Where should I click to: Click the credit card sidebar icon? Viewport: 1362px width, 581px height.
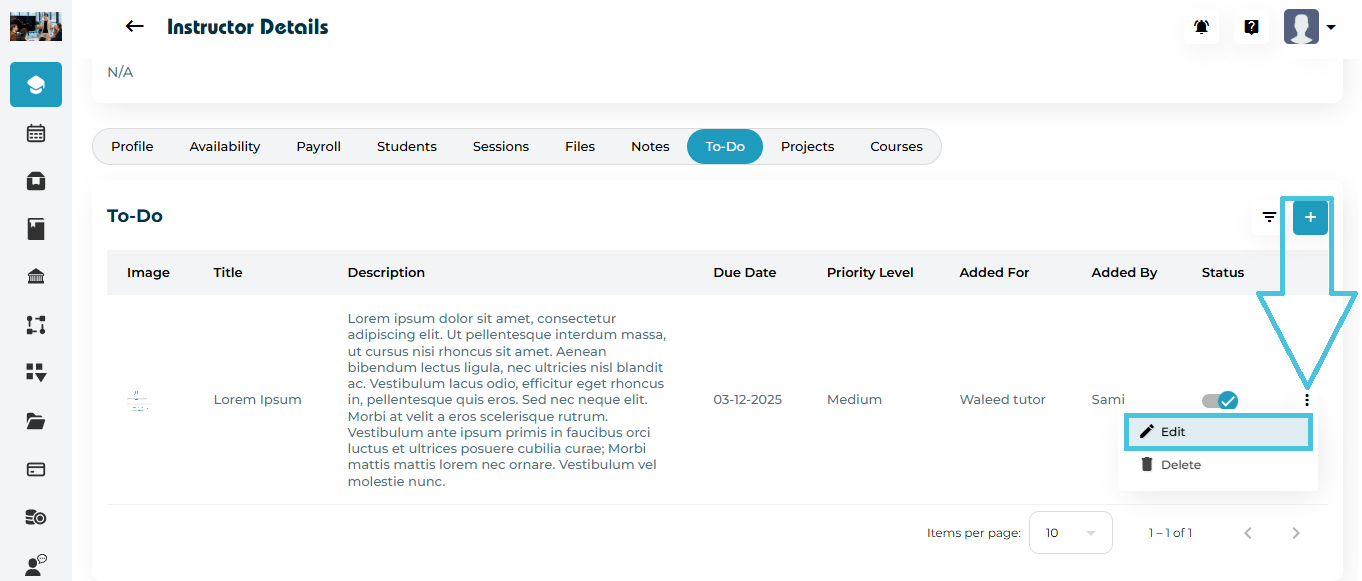click(x=36, y=469)
